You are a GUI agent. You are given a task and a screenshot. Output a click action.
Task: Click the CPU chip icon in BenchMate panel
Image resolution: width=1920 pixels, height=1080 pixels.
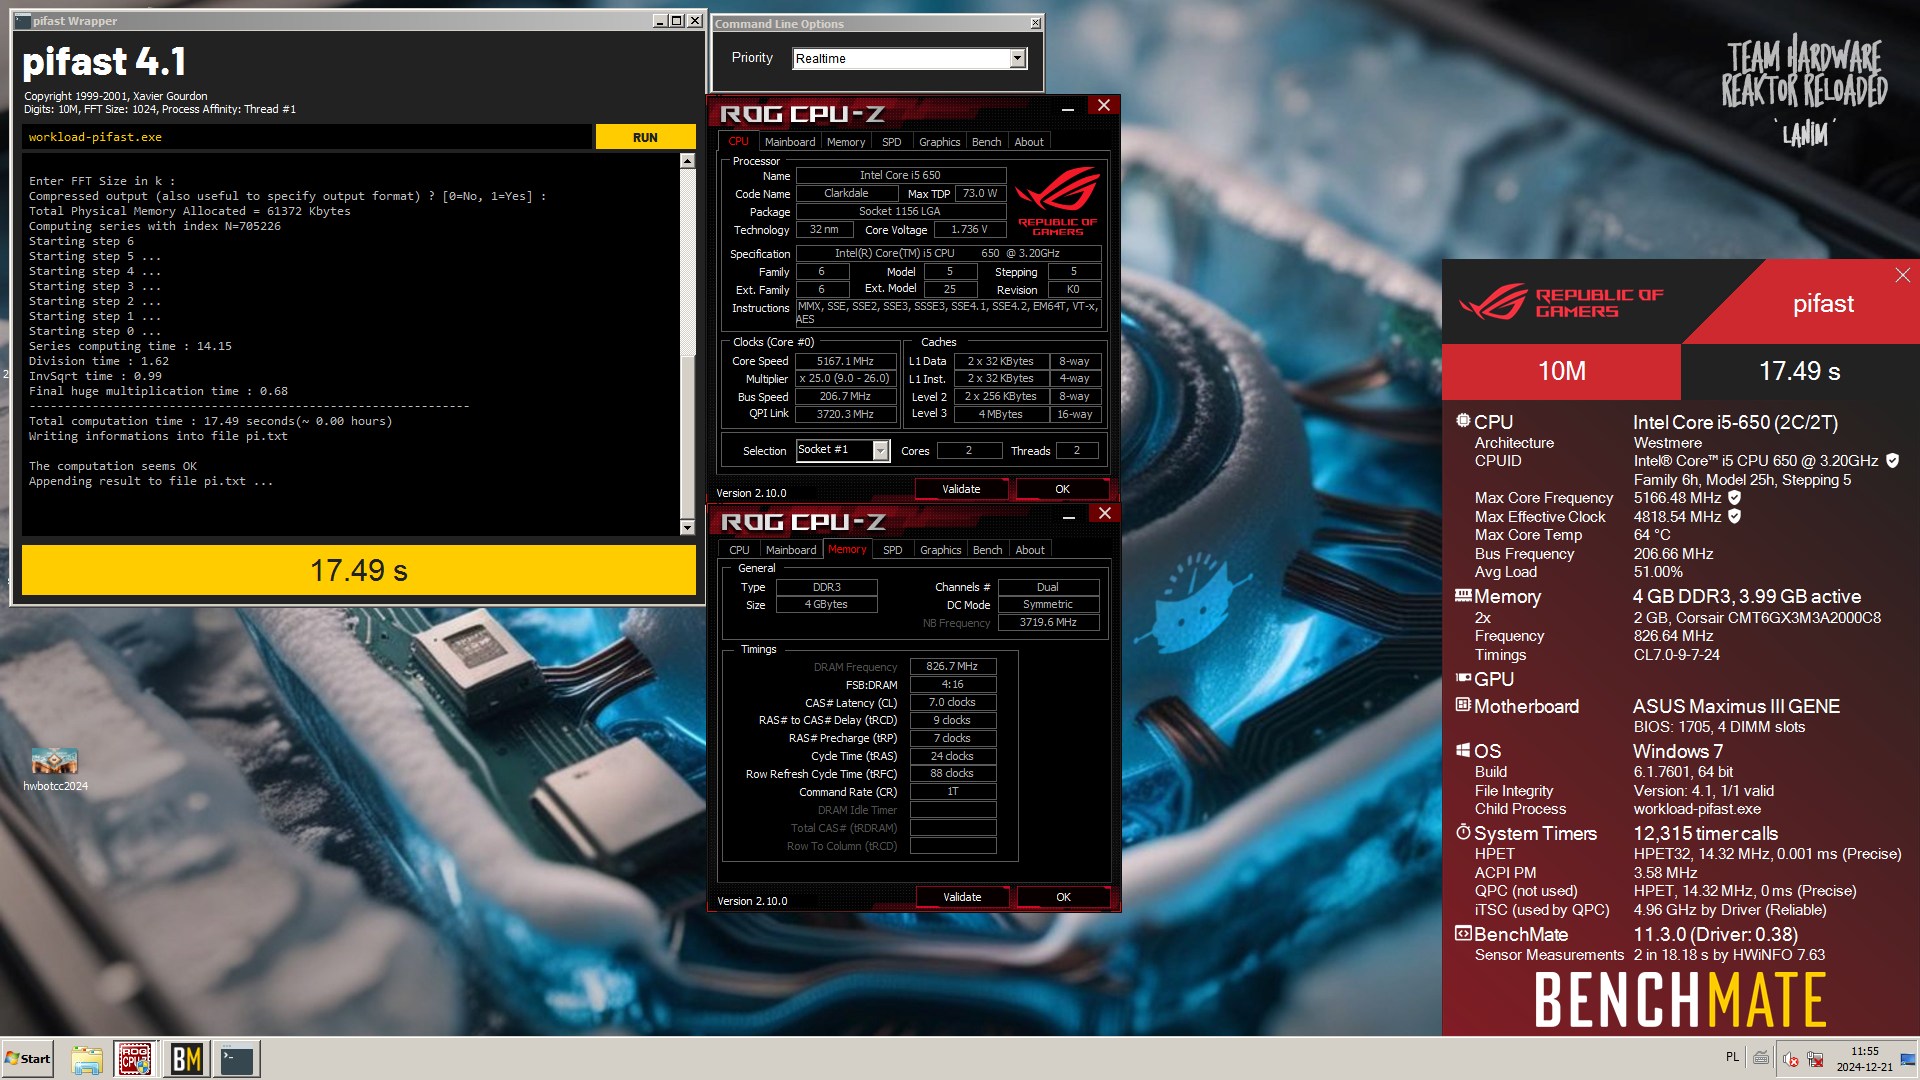[x=1463, y=421]
